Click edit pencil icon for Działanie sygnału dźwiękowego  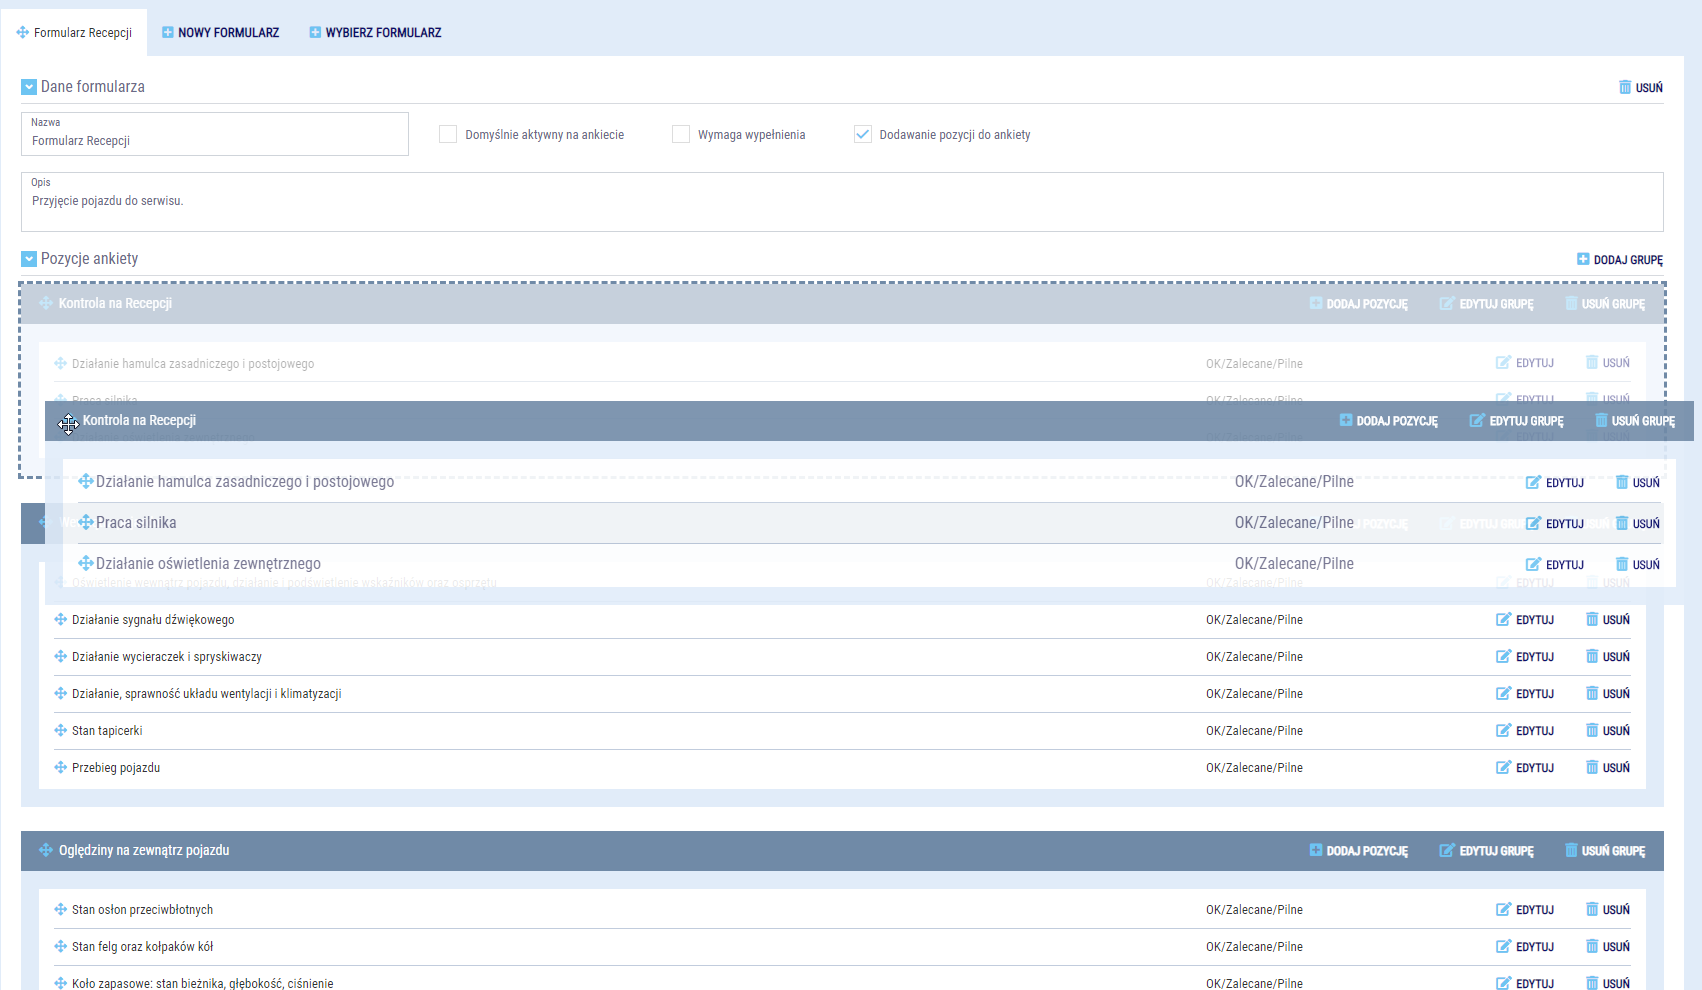point(1503,620)
